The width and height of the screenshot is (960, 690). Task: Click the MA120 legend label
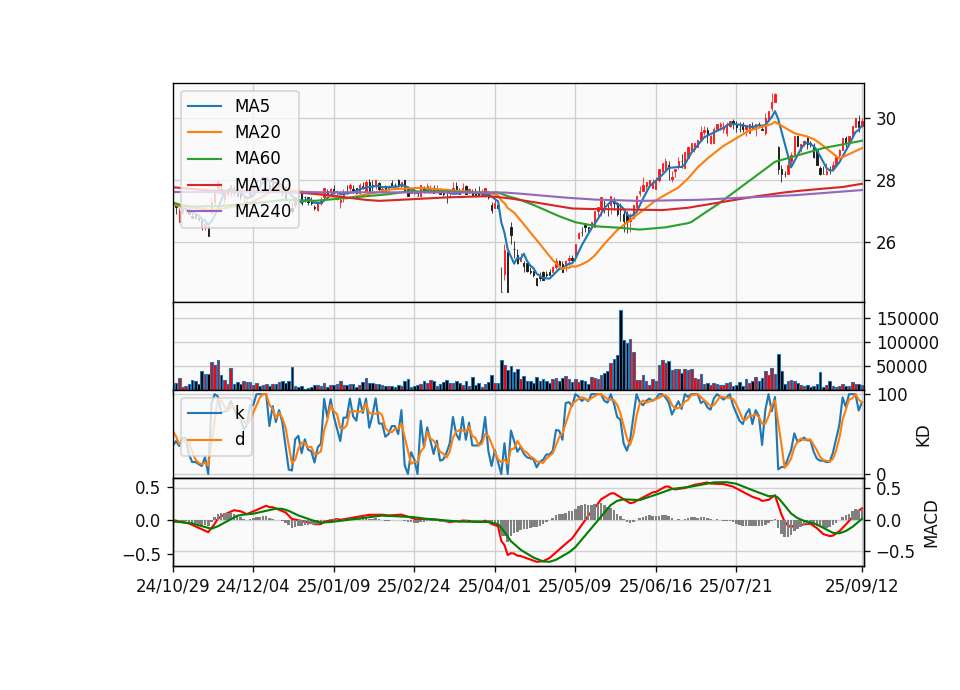263,185
